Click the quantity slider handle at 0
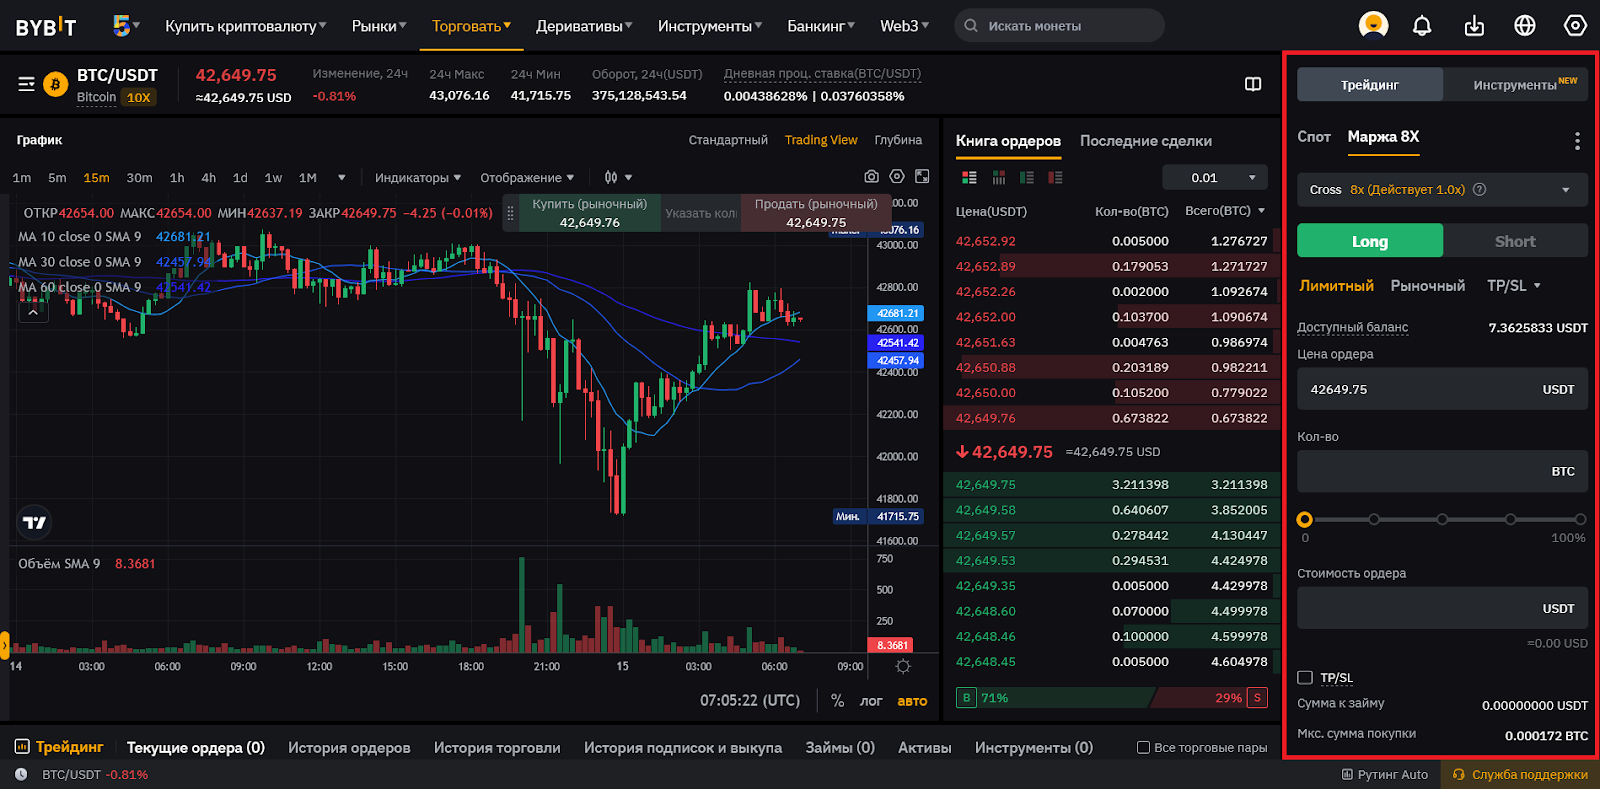1600x789 pixels. tap(1304, 520)
